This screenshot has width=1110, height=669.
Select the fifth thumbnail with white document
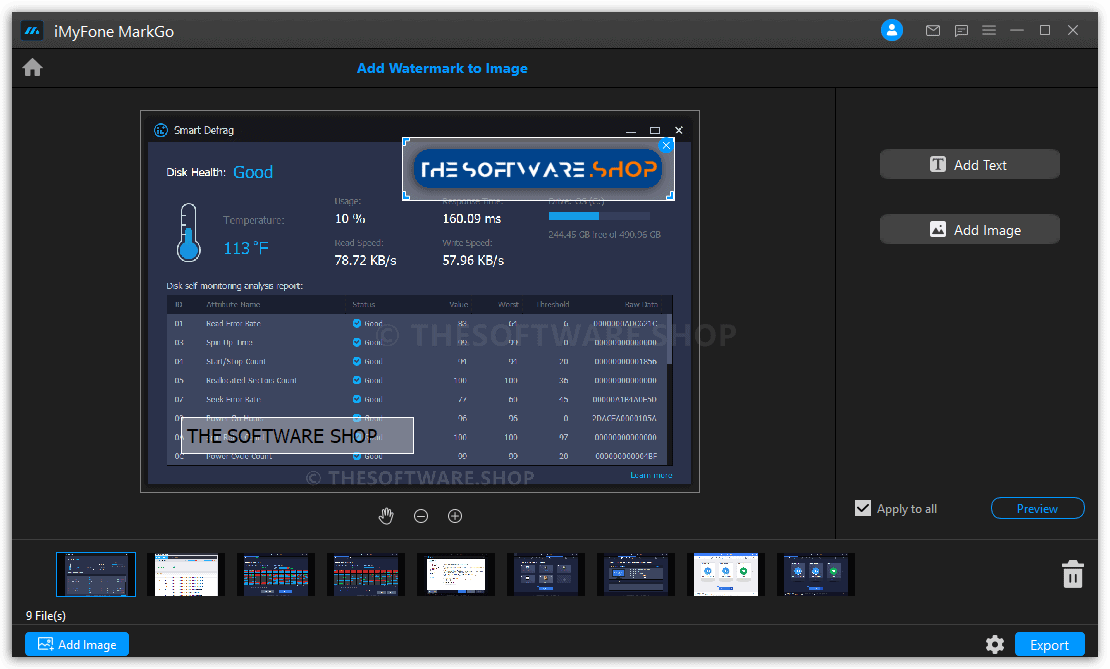click(456, 574)
